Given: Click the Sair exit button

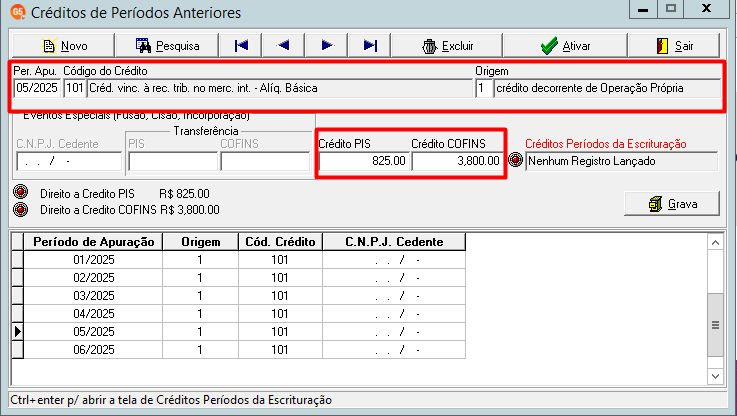Looking at the screenshot, I should [x=674, y=46].
